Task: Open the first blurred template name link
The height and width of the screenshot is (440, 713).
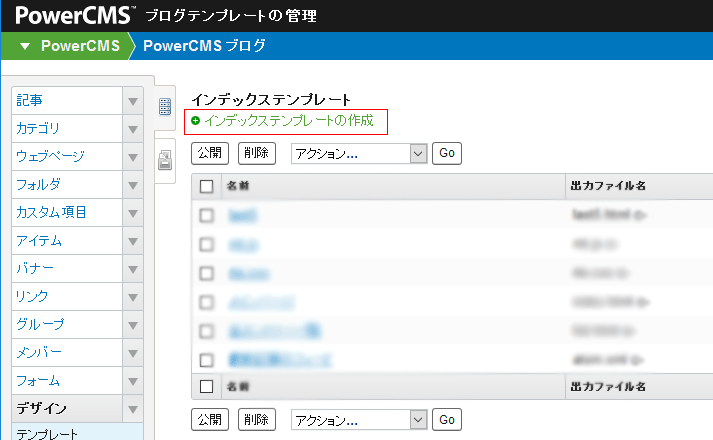Action: pos(242,215)
